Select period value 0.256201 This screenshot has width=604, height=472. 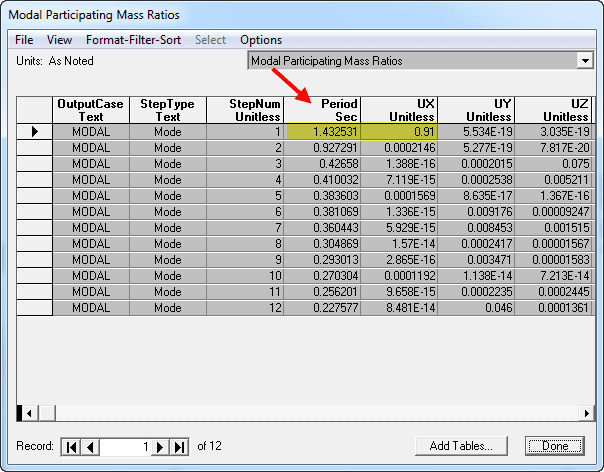[322, 292]
